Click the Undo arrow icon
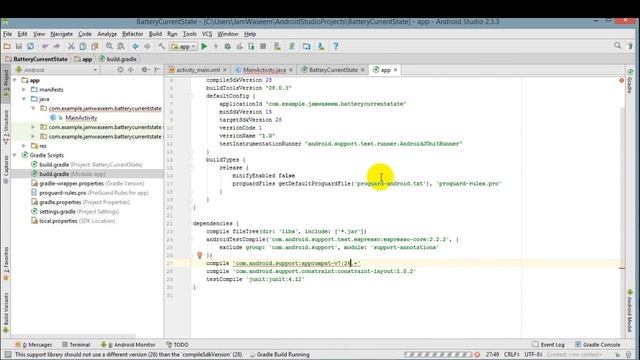Viewport: 640px width, 360px height. coord(45,47)
